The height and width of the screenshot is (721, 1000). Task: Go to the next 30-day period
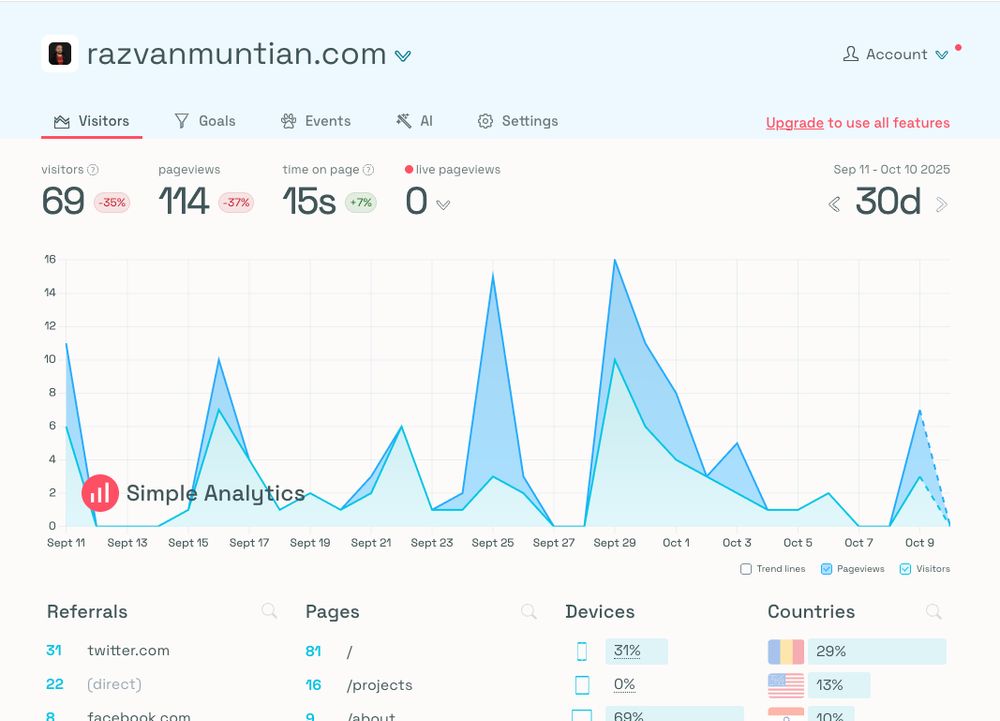941,204
